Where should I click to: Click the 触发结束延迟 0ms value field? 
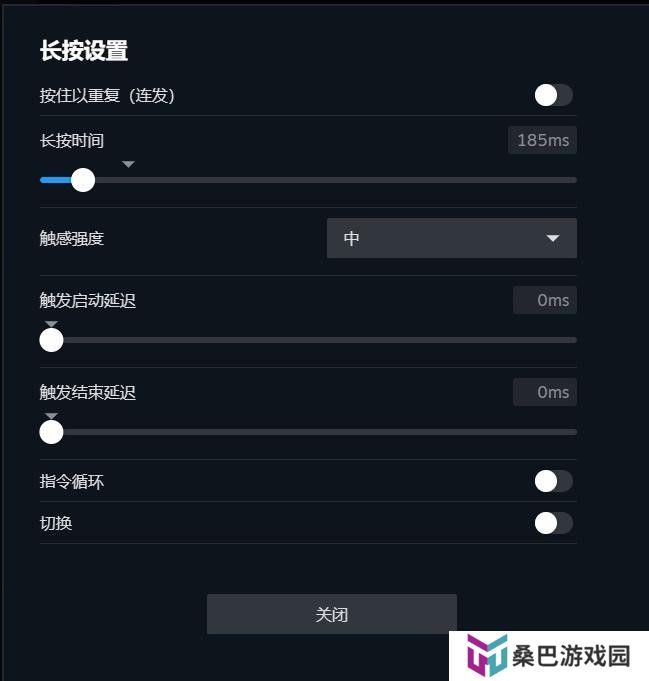545,392
